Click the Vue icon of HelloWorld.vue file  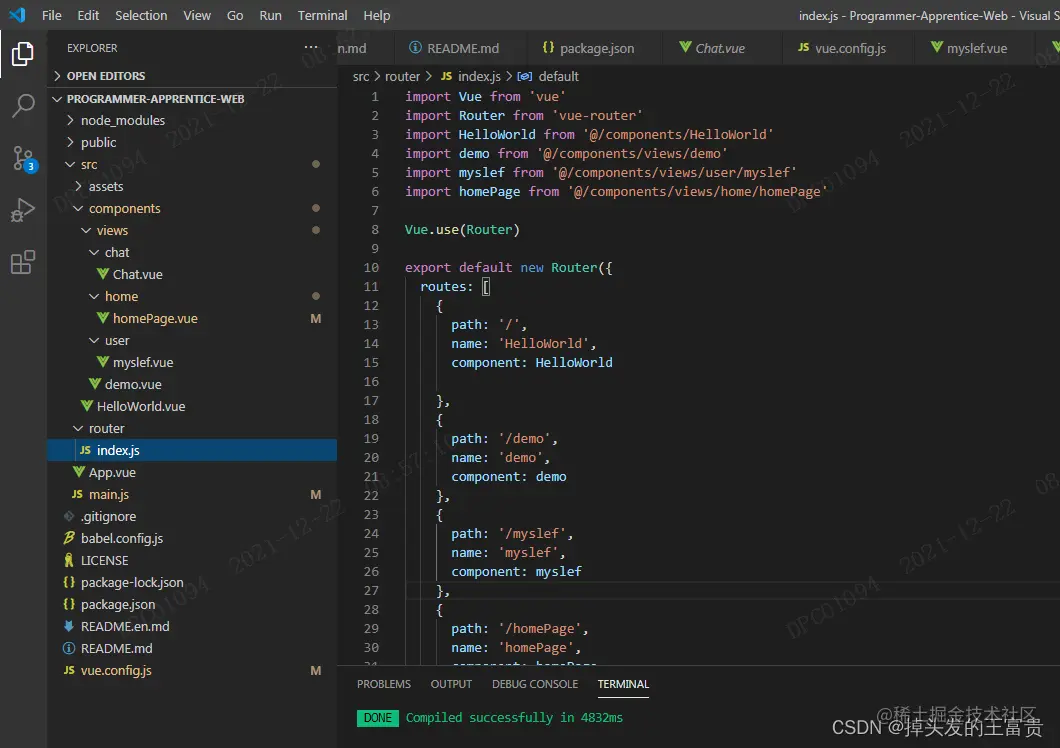(87, 406)
